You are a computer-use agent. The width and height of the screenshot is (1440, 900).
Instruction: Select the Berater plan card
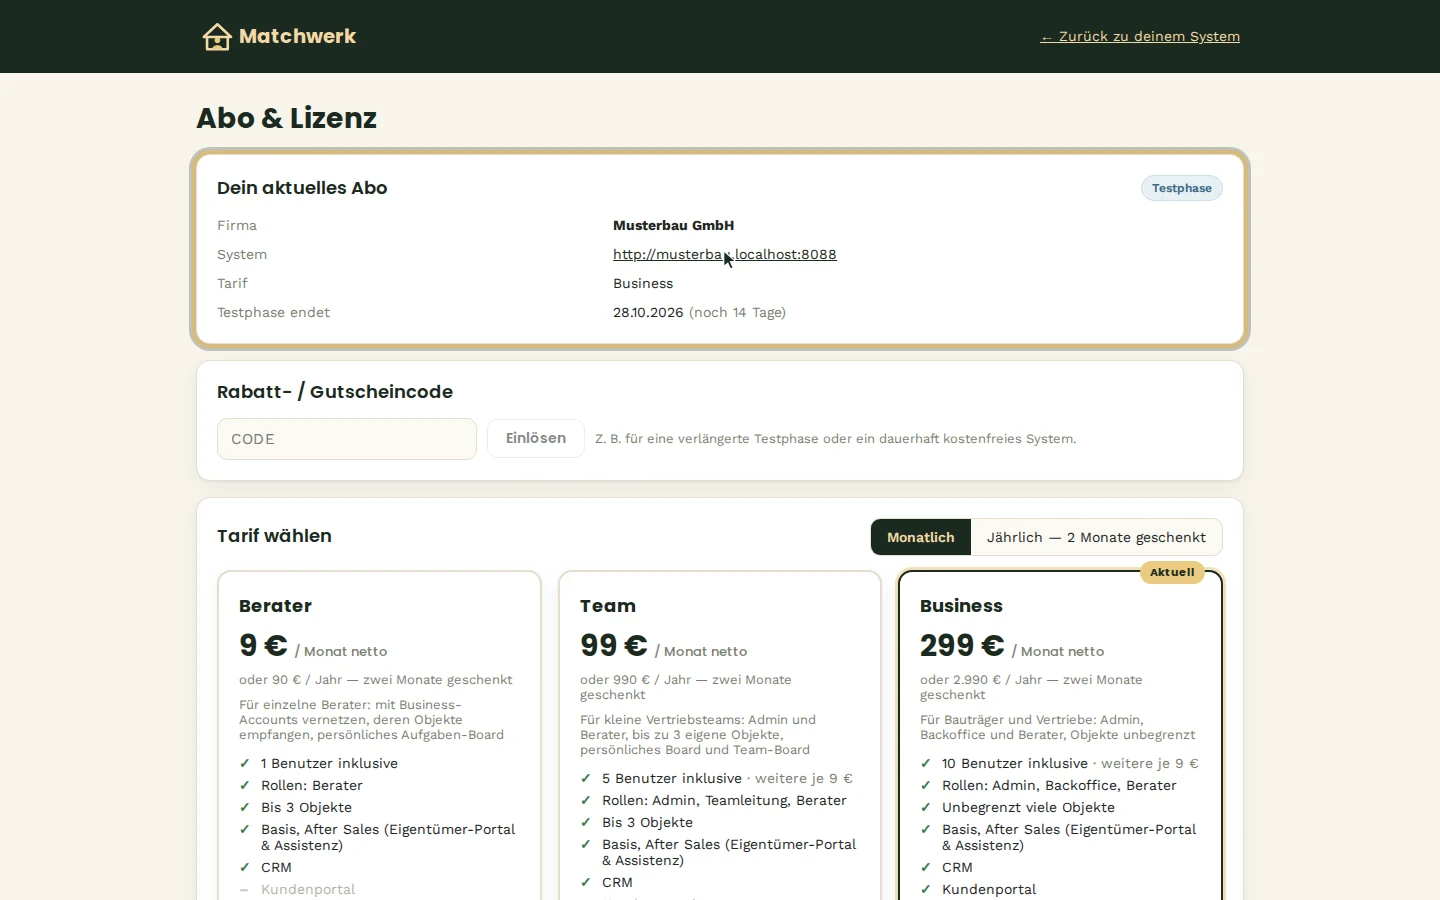coord(379,735)
